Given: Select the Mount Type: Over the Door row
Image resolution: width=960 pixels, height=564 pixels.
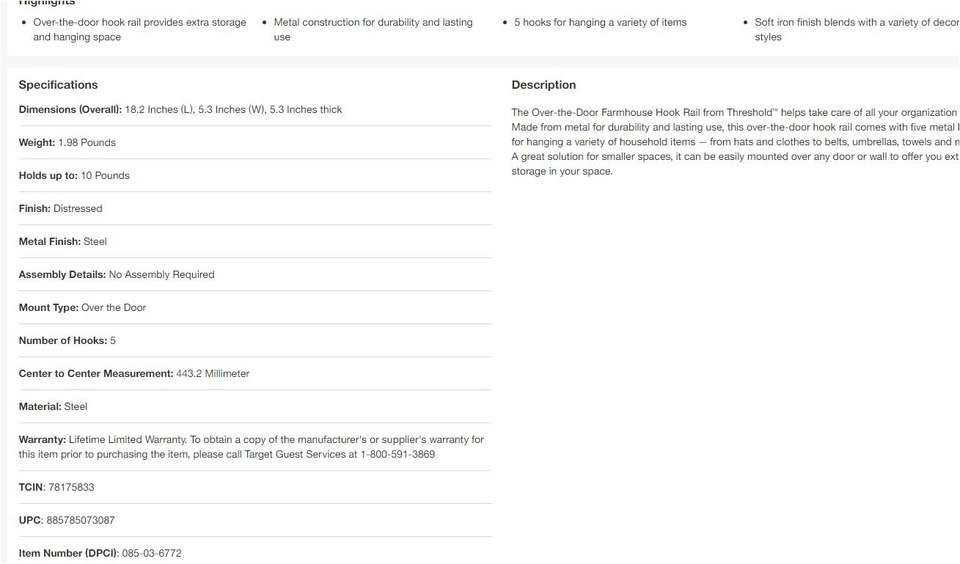Looking at the screenshot, I should tap(82, 308).
